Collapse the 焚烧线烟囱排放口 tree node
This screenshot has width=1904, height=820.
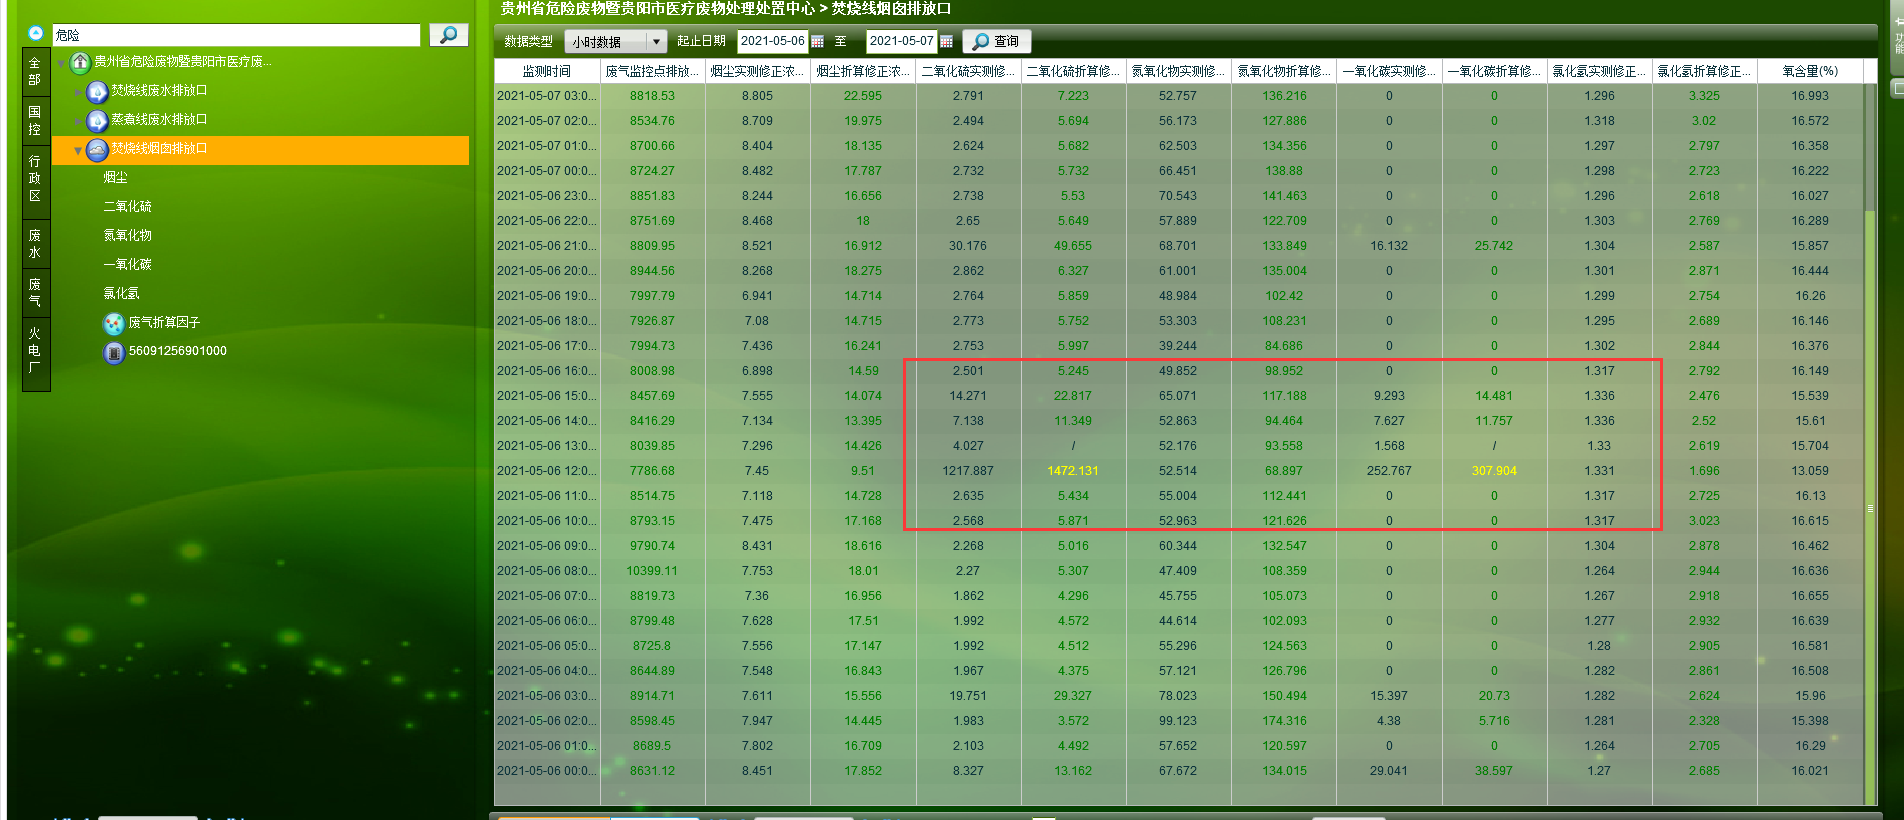pyautogui.click(x=78, y=151)
